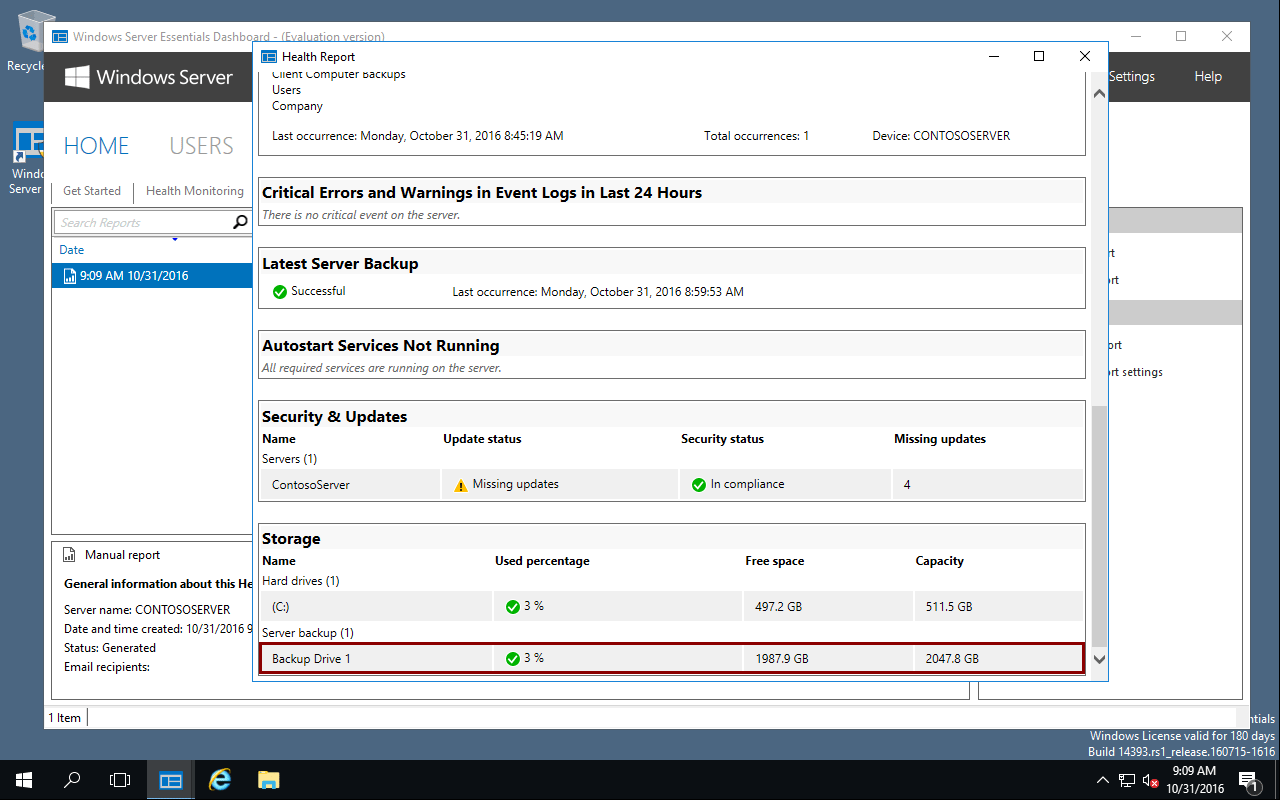Click the 497.2 GB free space value
1280x800 pixels.
(x=780, y=607)
